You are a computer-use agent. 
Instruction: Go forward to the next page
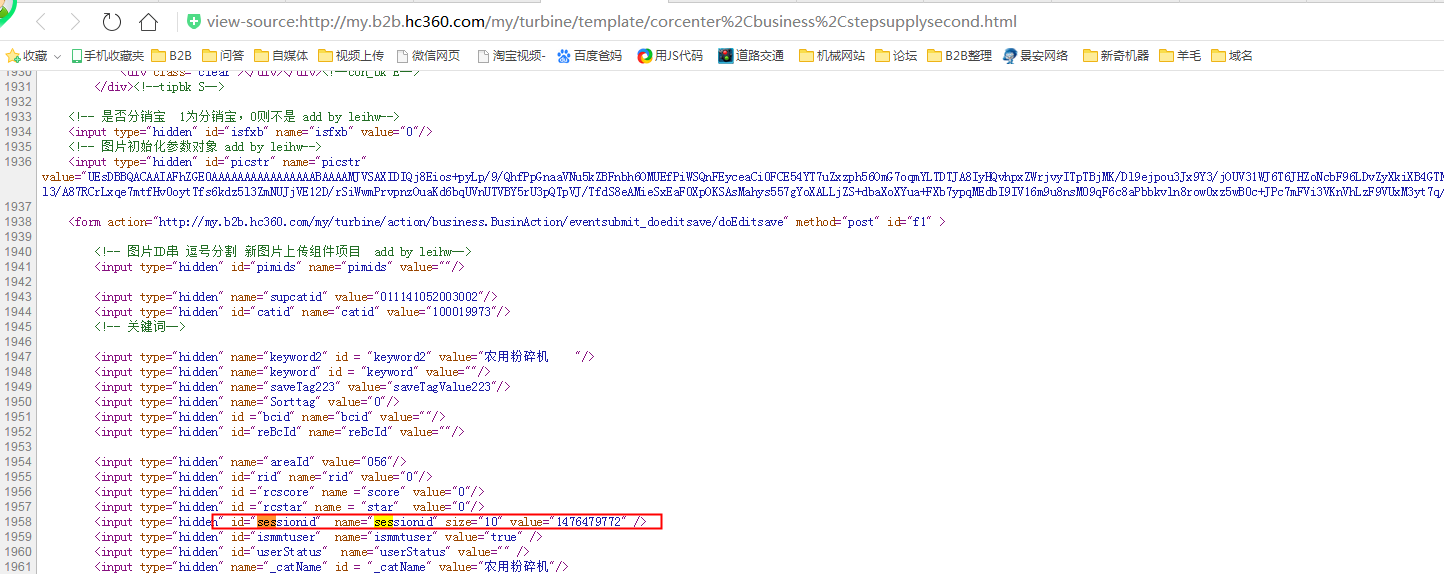pyautogui.click(x=75, y=22)
